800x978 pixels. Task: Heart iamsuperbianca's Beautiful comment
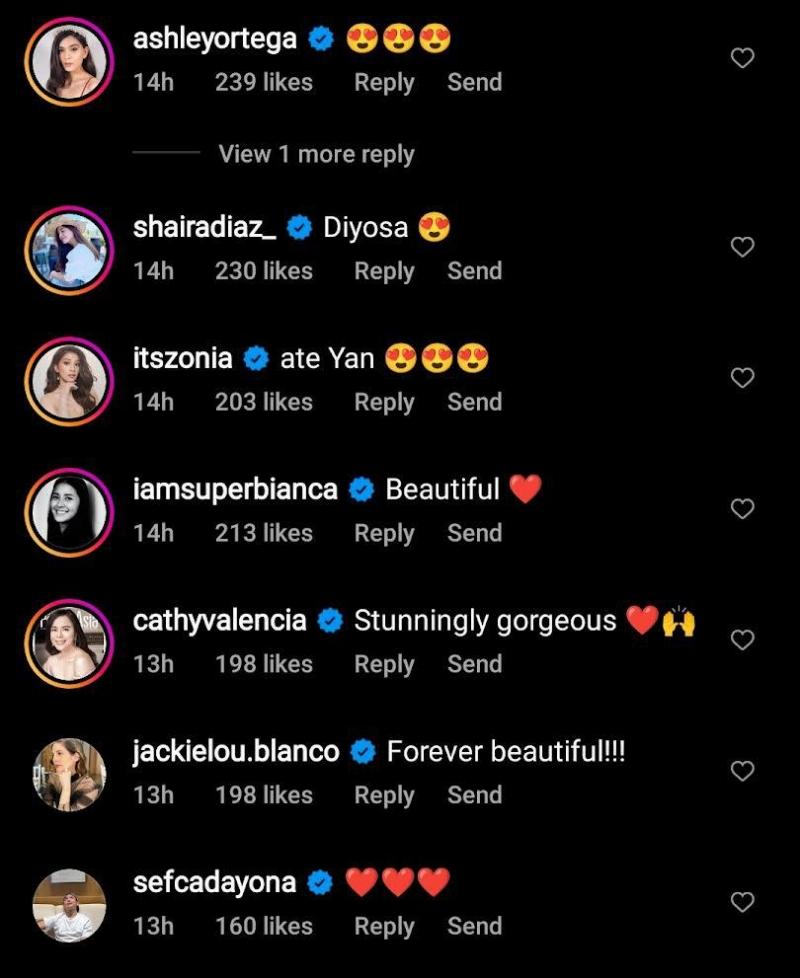742,509
